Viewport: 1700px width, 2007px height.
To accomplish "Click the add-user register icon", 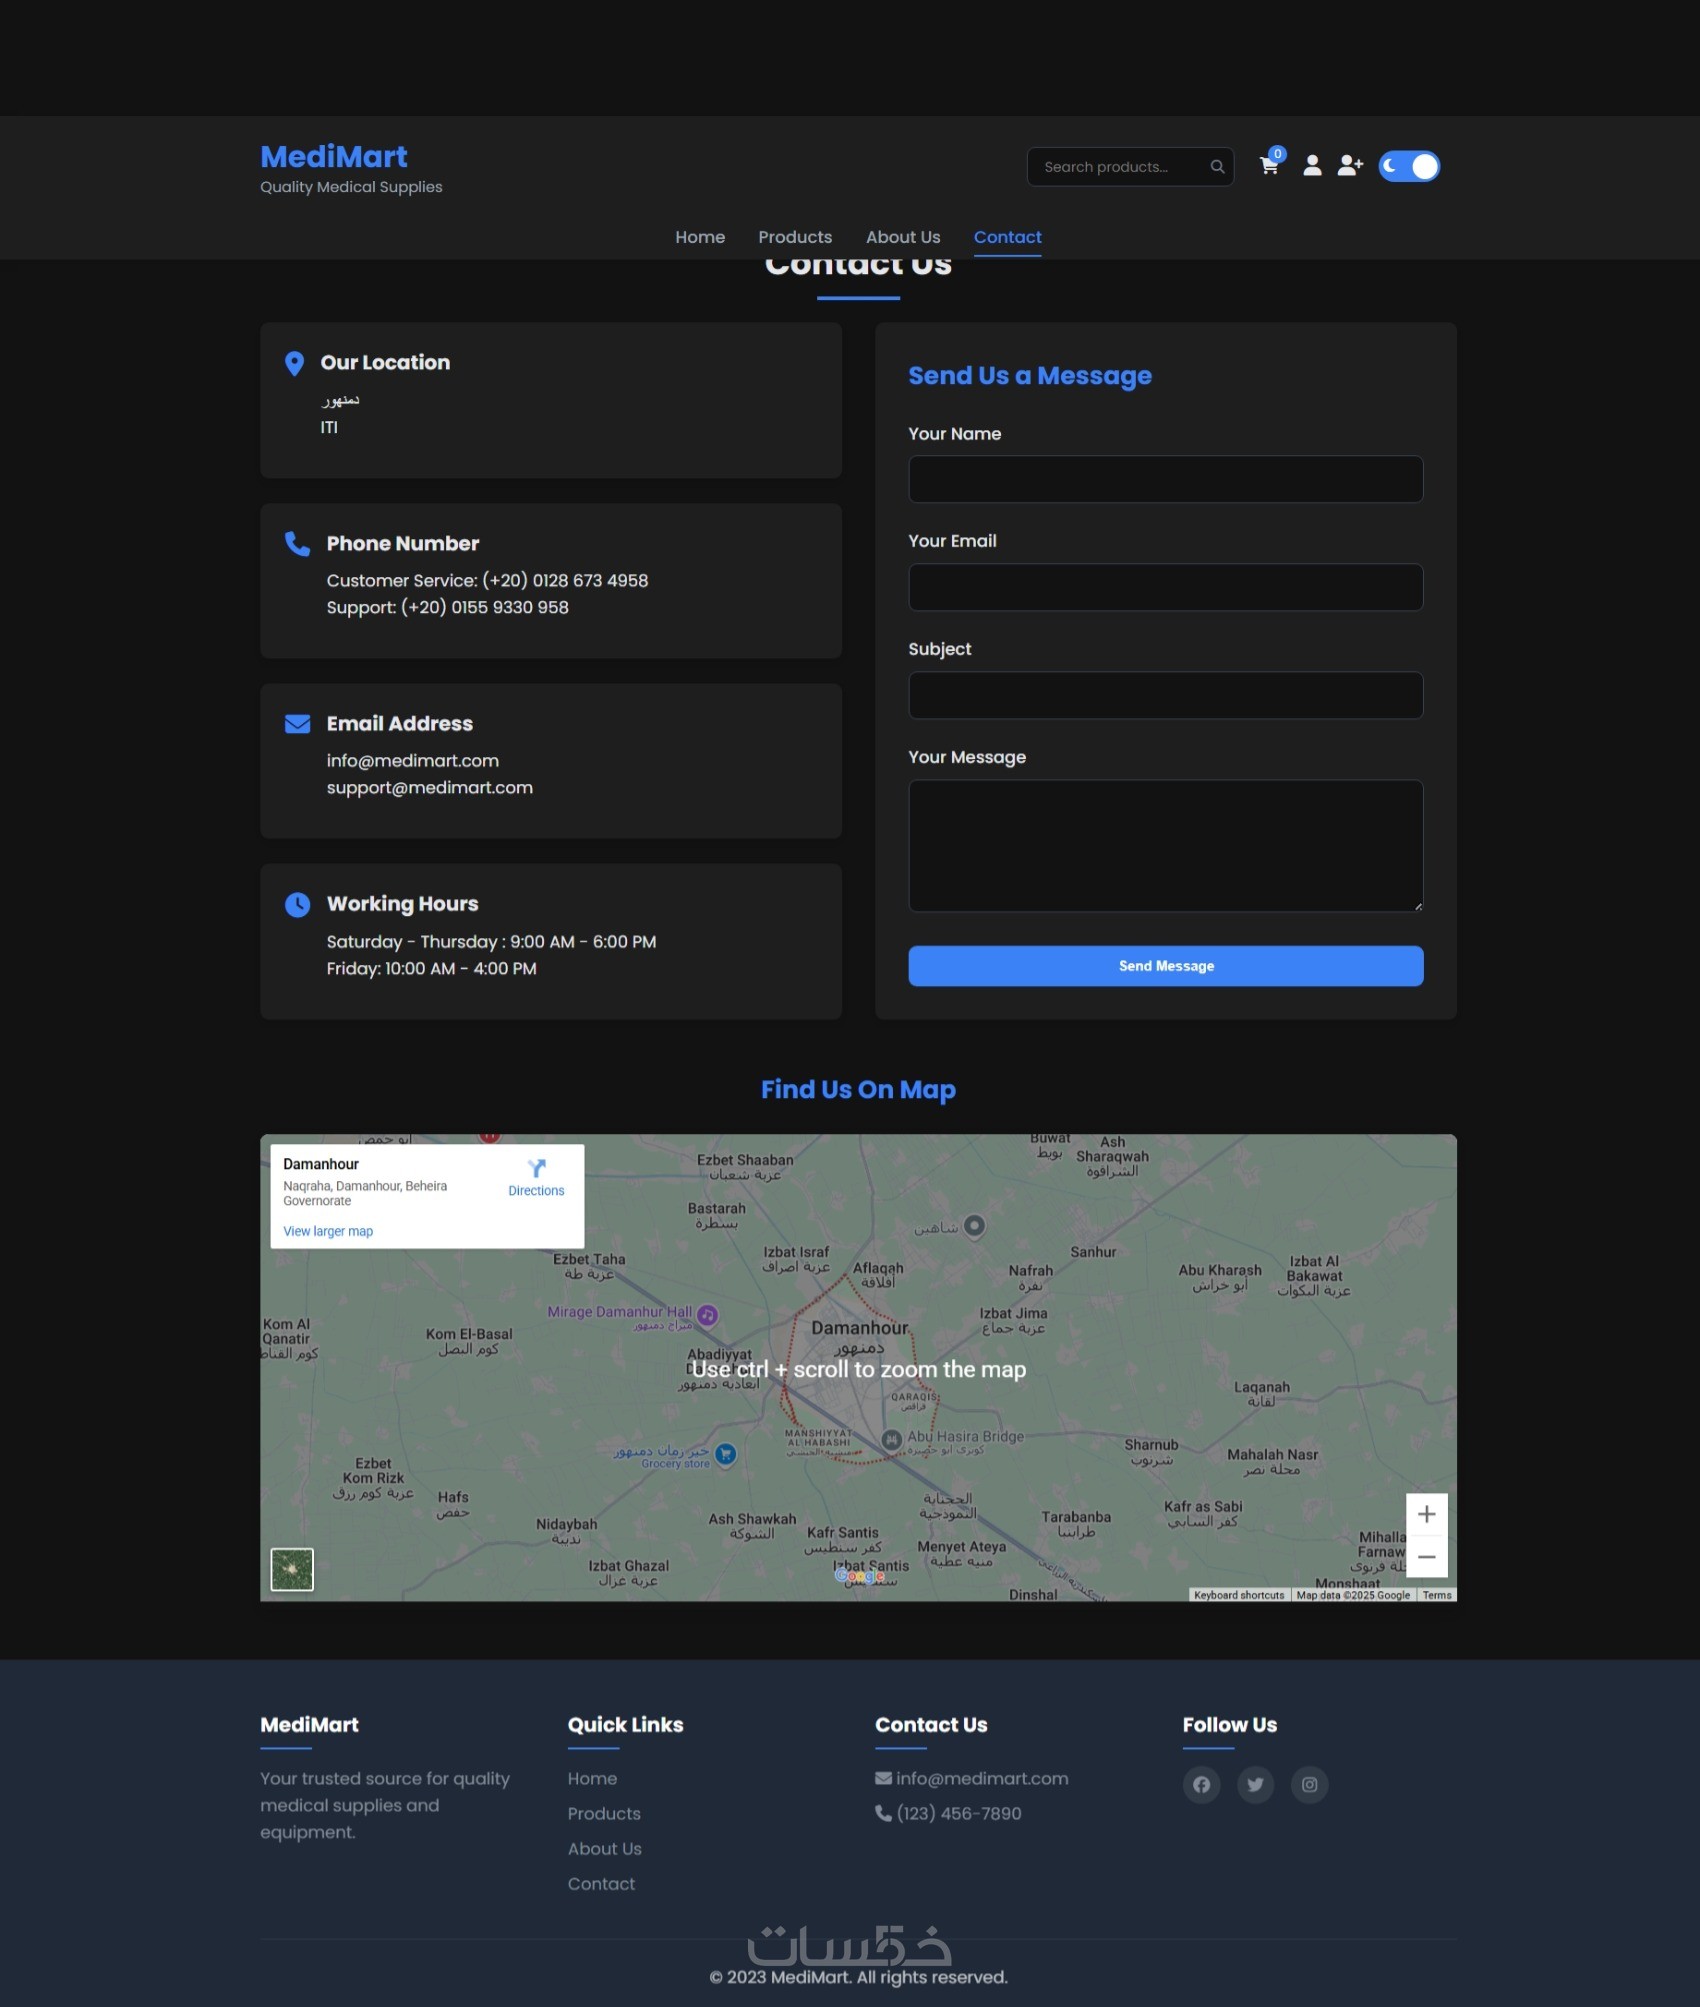I will point(1350,166).
